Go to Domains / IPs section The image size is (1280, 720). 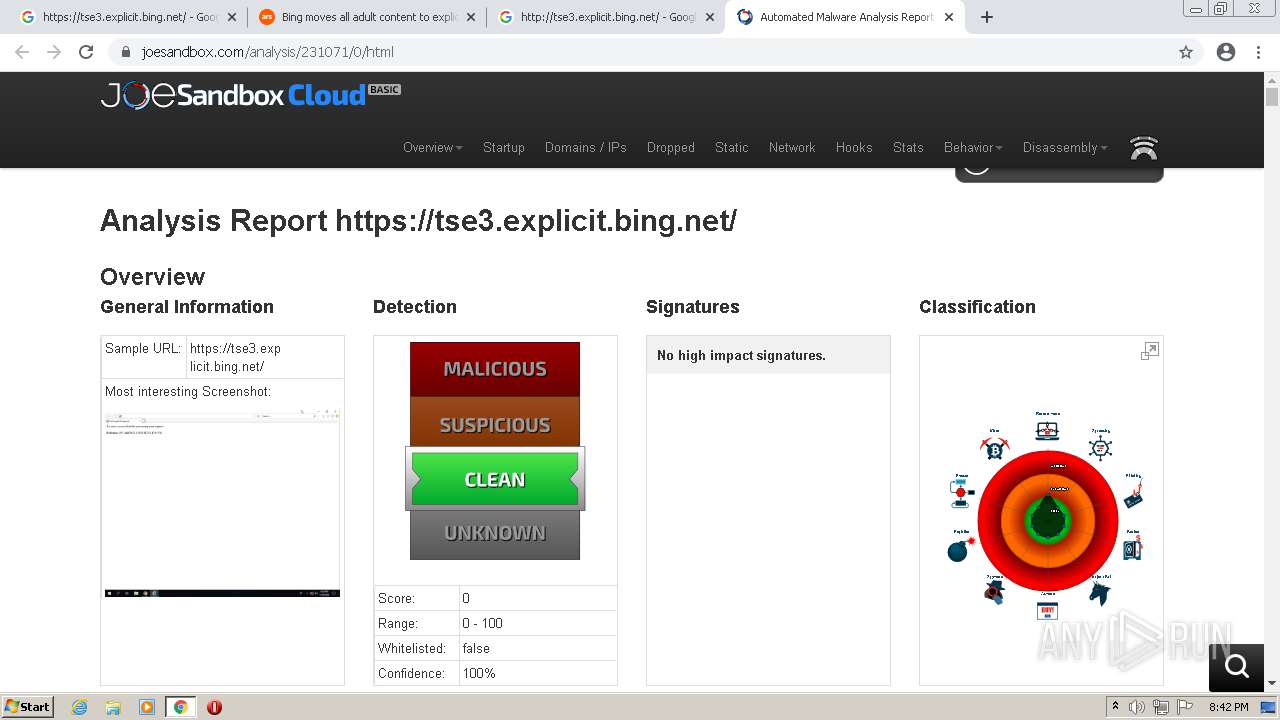[x=586, y=147]
